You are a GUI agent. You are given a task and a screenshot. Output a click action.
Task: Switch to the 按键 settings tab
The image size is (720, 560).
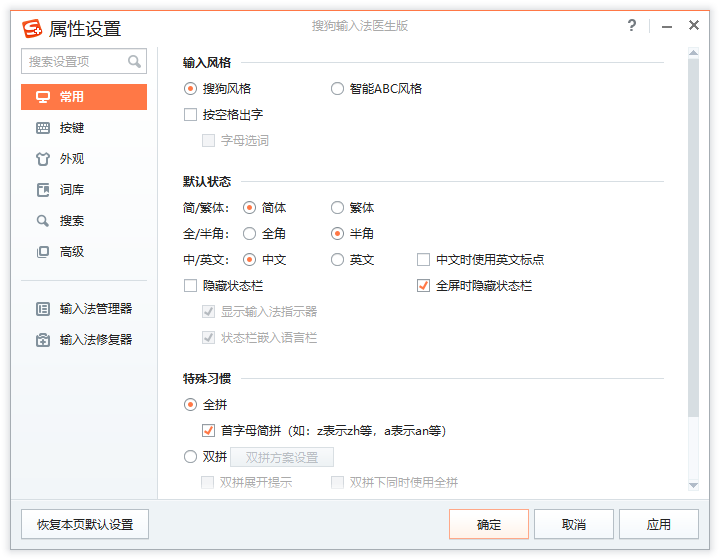coord(84,128)
